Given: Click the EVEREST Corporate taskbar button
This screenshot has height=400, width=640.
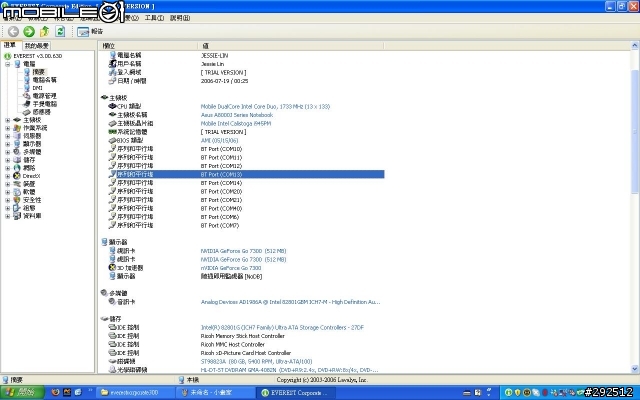Looking at the screenshot, I should tap(296, 393).
